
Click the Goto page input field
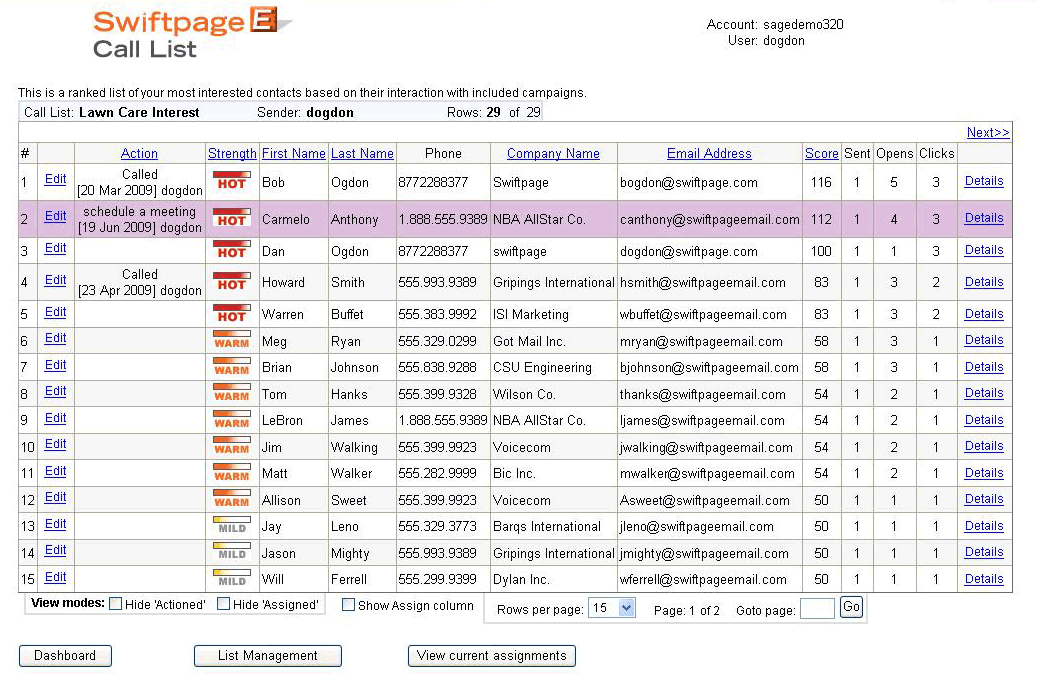817,609
